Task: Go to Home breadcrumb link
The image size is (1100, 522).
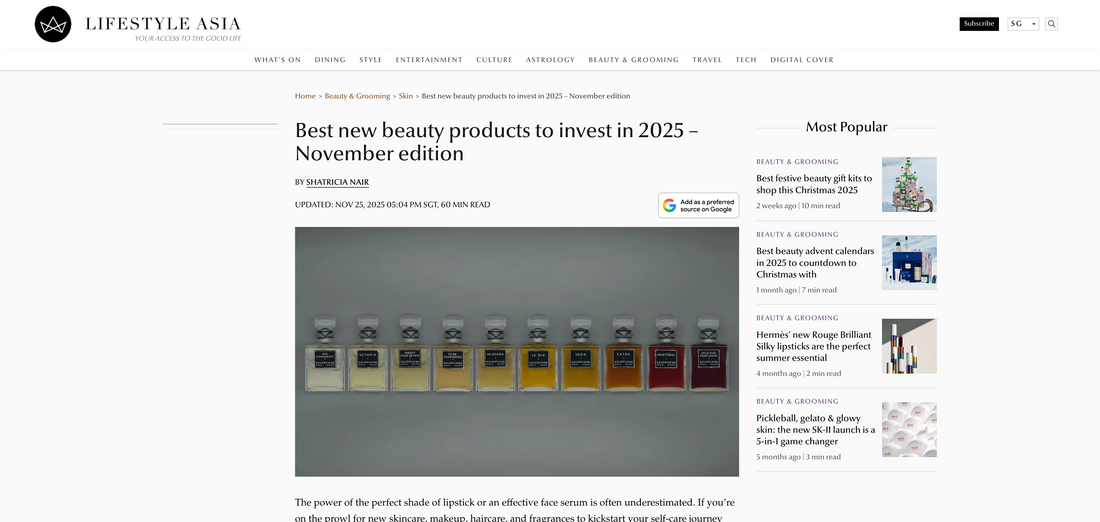Action: pyautogui.click(x=305, y=96)
